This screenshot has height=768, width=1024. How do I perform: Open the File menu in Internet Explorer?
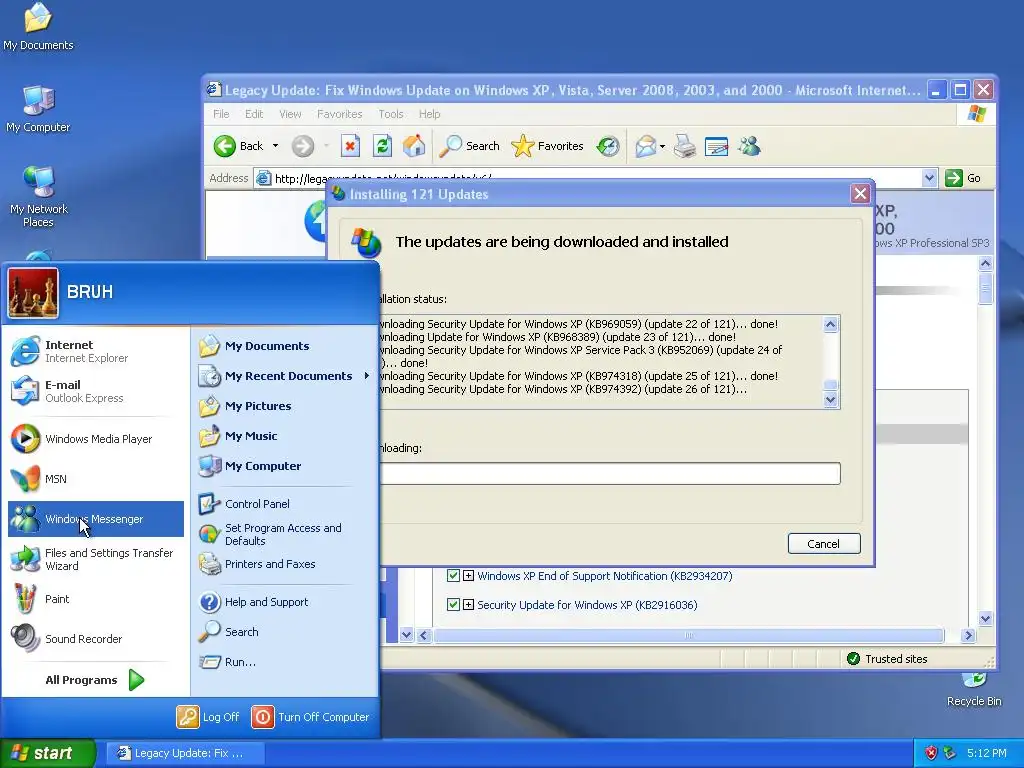pos(221,114)
